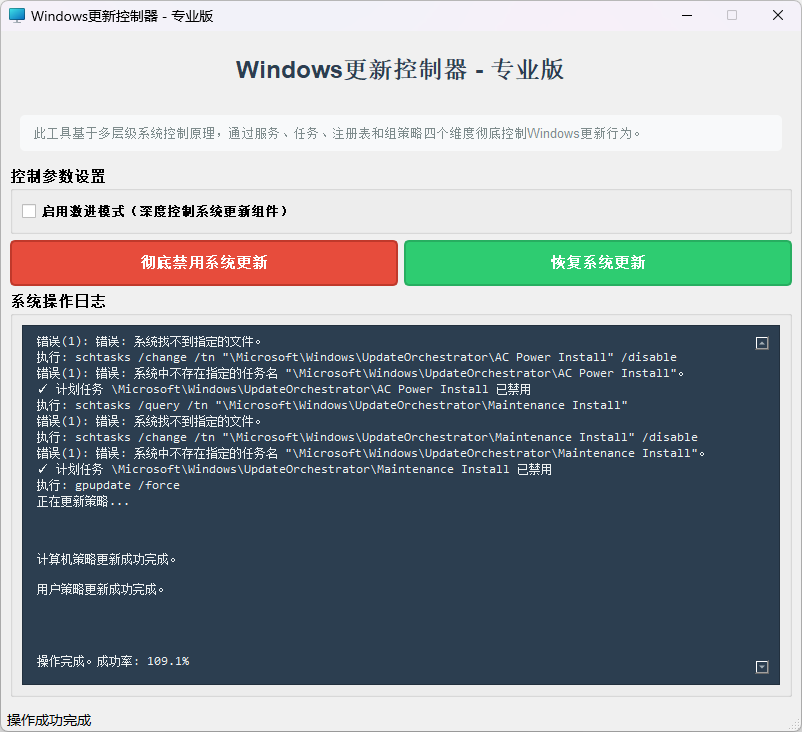Minimize the Windows更新控制器 window
The width and height of the screenshot is (802, 732).
pyautogui.click(x=687, y=15)
